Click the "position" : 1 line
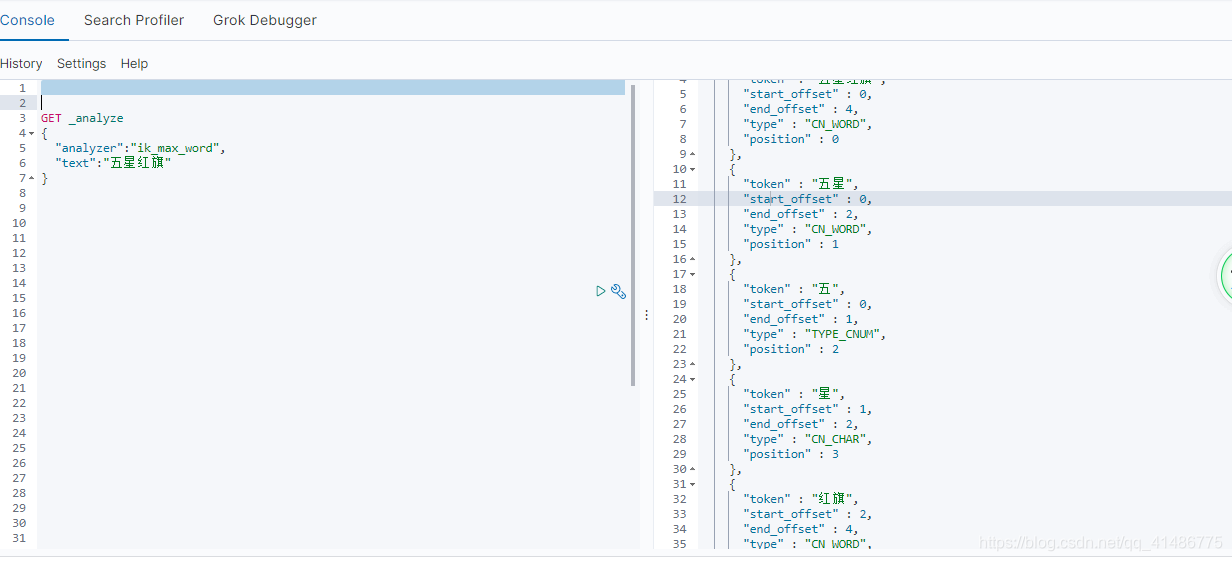This screenshot has height=561, width=1232. click(x=791, y=244)
